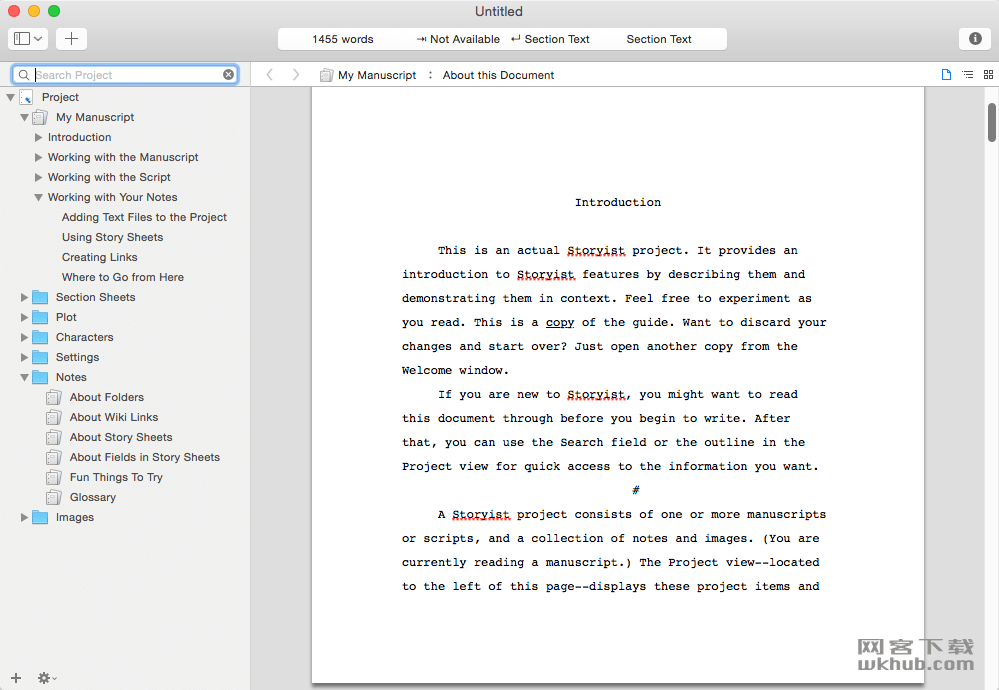Screen dimensions: 999x690
Task: Click the Return Section Text indicator
Action: point(550,39)
